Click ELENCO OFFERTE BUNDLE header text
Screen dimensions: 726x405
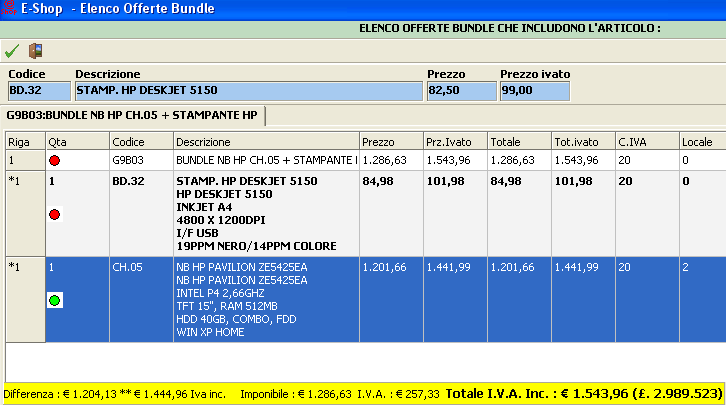(x=510, y=28)
